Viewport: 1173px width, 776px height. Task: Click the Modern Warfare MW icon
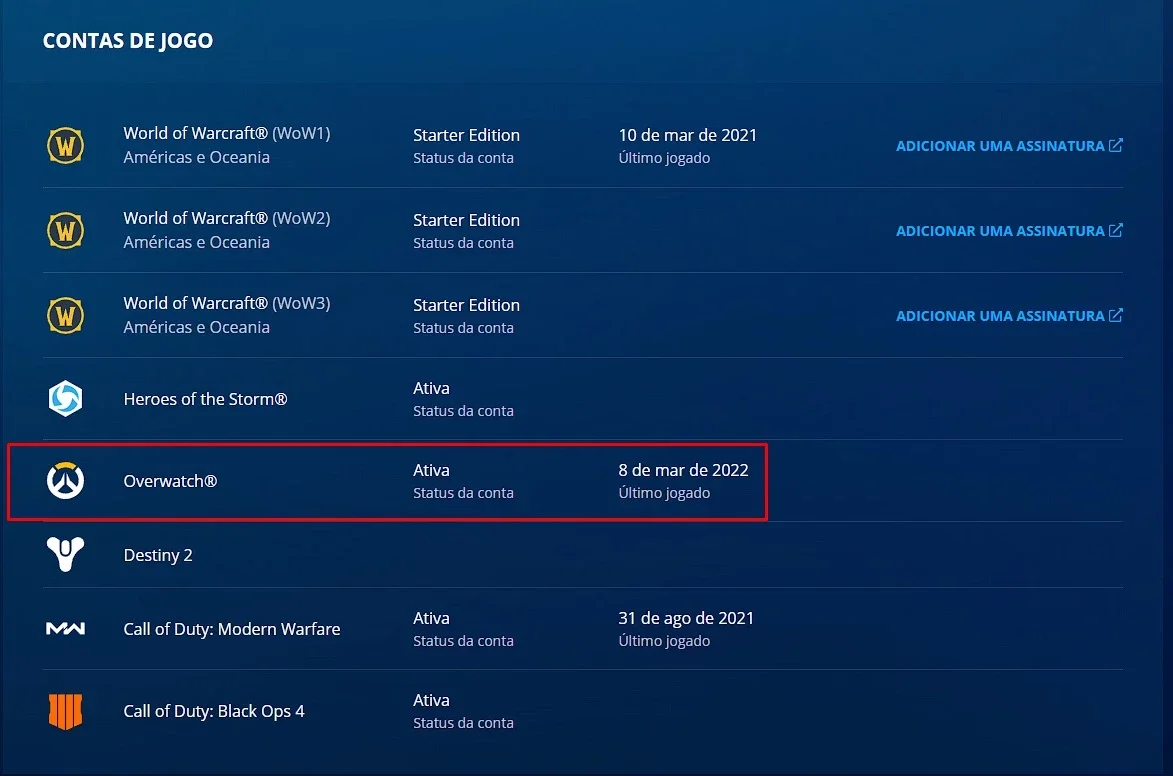point(65,629)
